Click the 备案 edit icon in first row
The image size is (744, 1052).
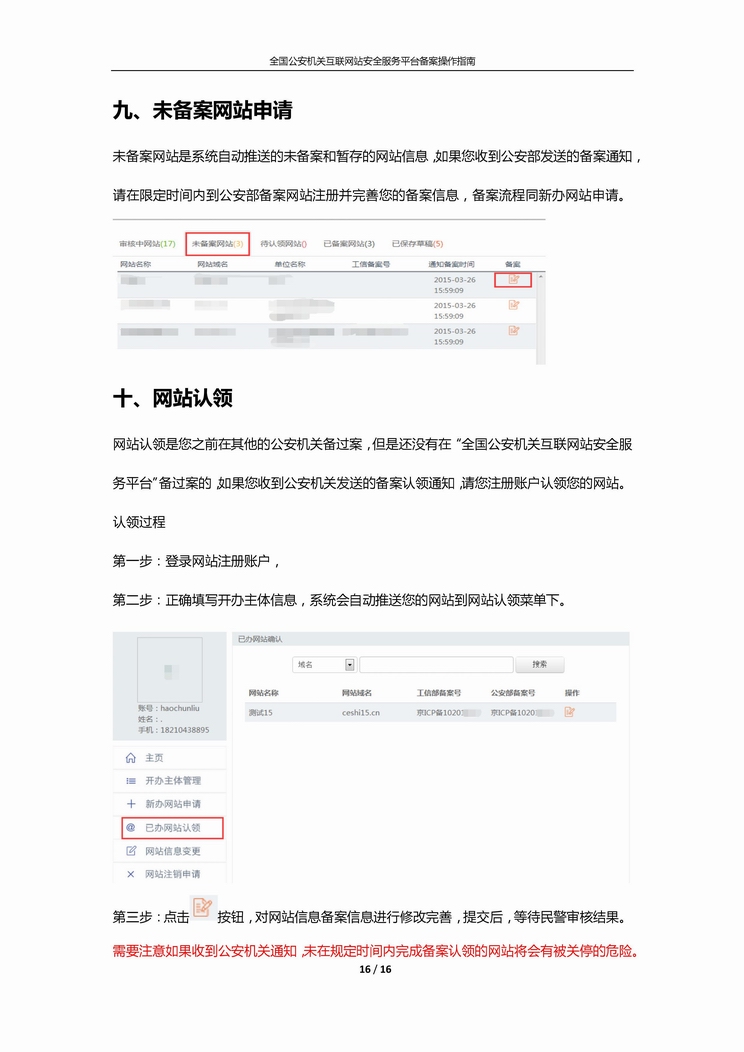(514, 280)
